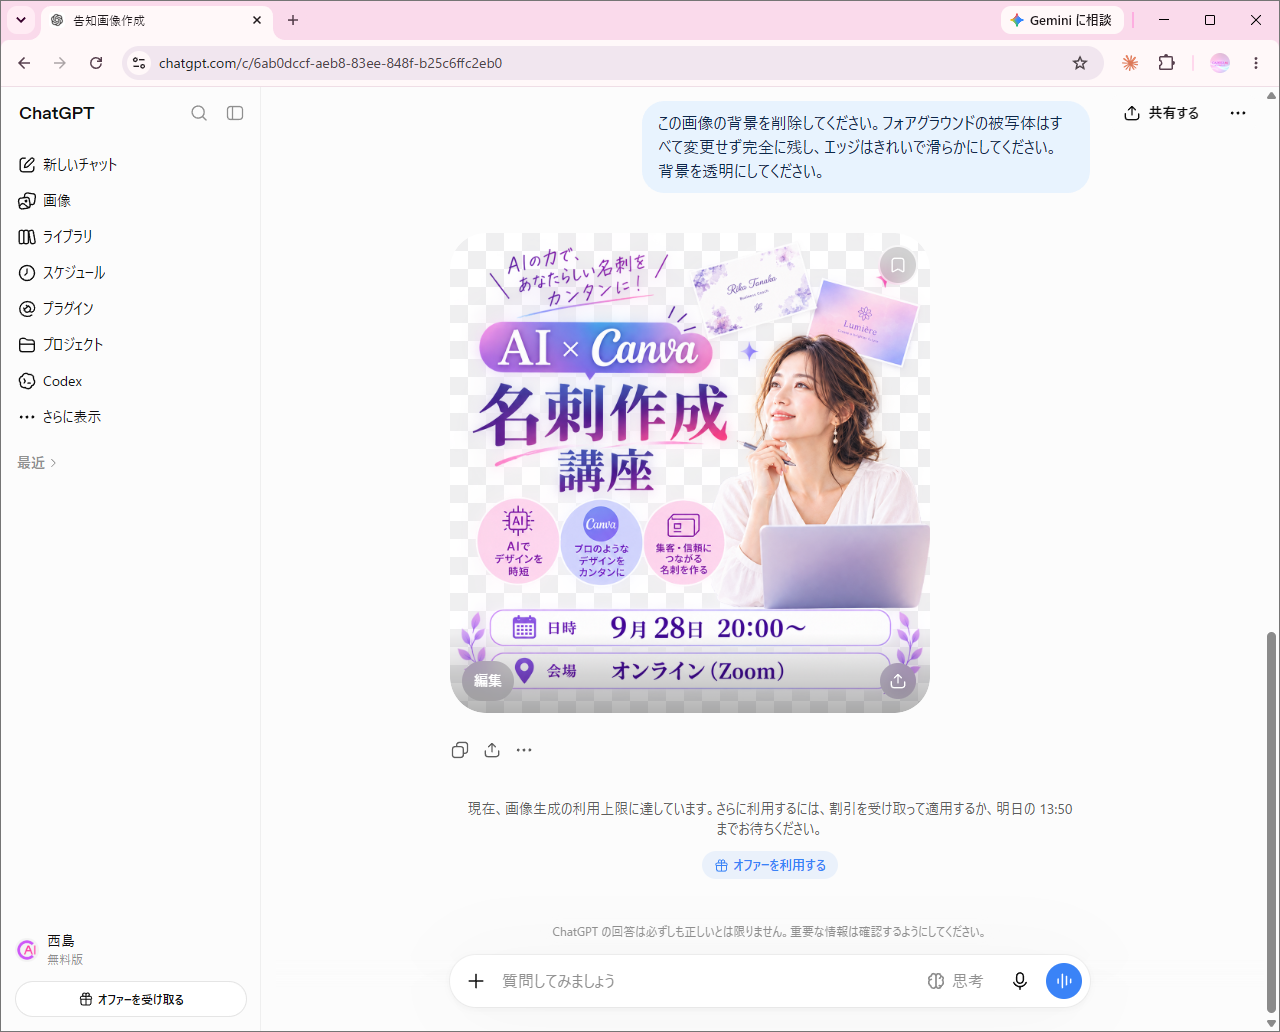
Task: Click the address bar URL
Action: tap(331, 63)
